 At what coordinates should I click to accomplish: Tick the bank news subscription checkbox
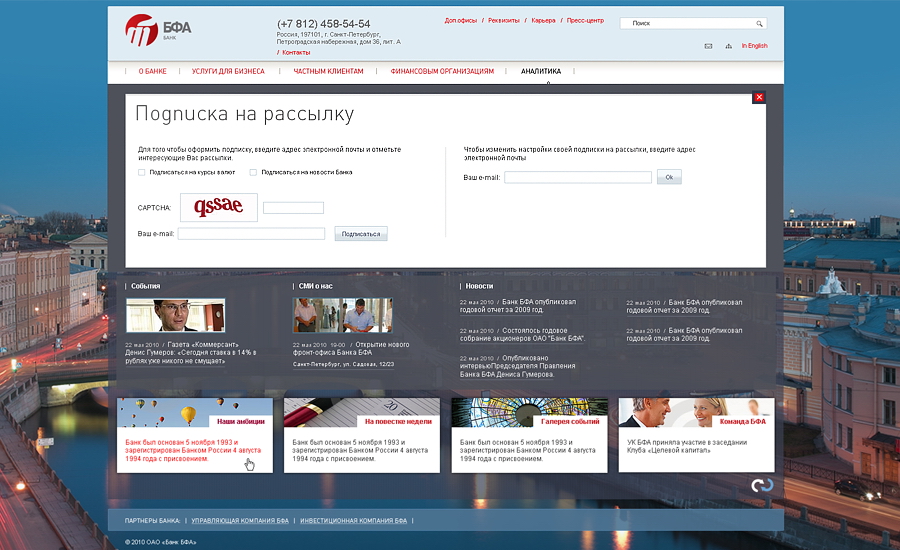coord(253,172)
